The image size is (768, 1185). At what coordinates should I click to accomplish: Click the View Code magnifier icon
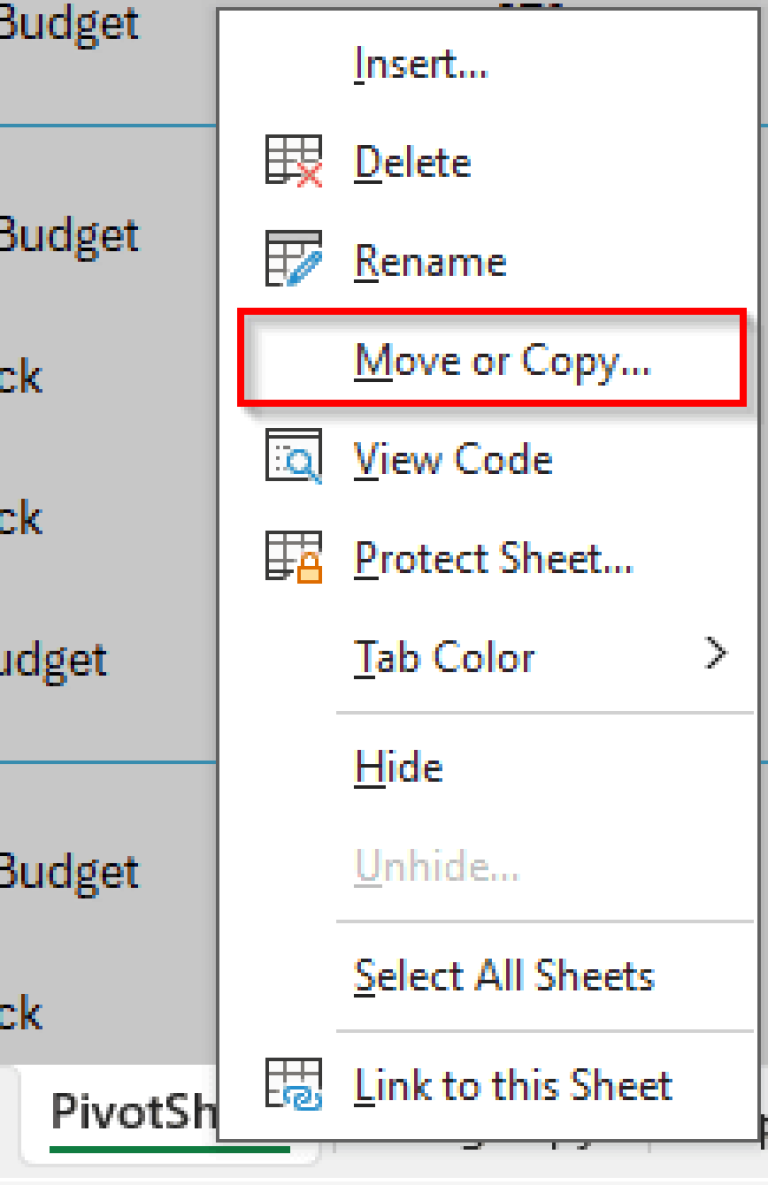[x=295, y=458]
